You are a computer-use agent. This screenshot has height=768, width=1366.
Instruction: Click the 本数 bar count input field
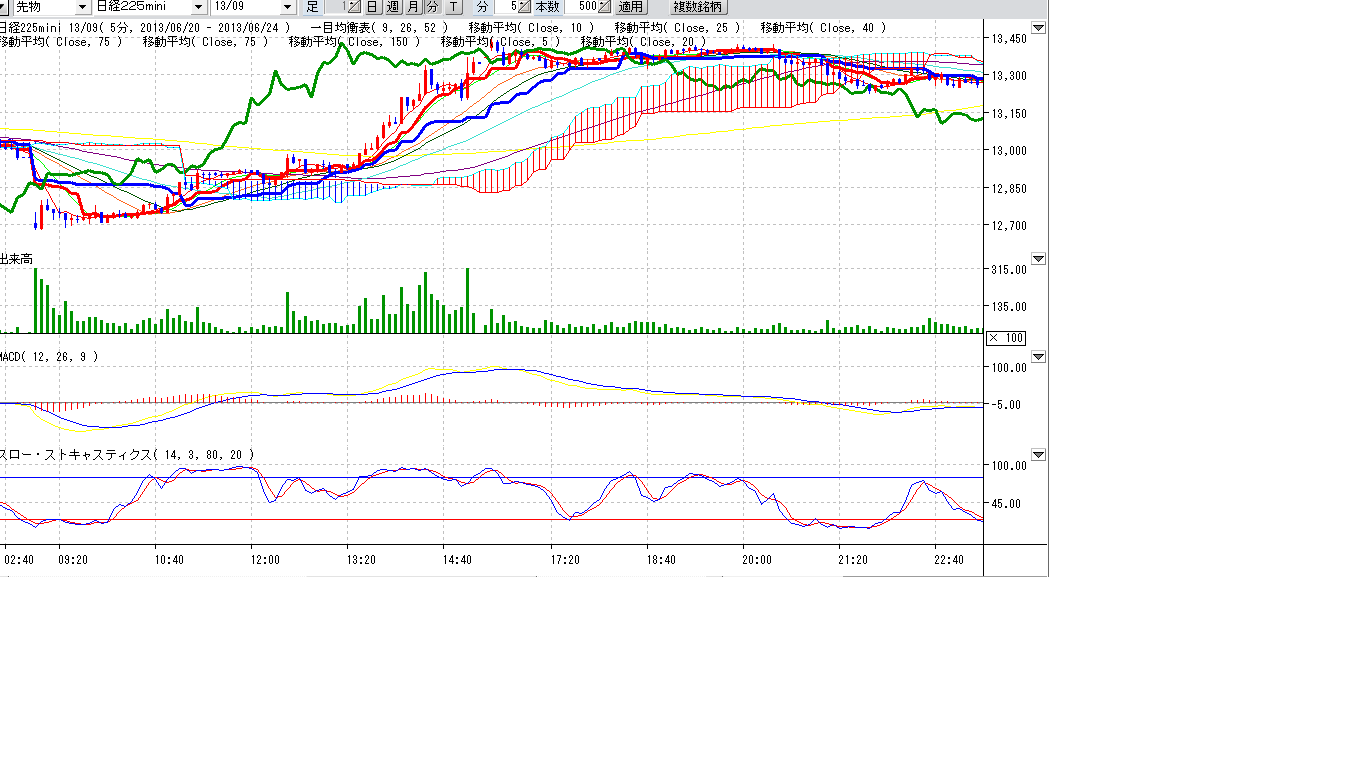[x=579, y=7]
